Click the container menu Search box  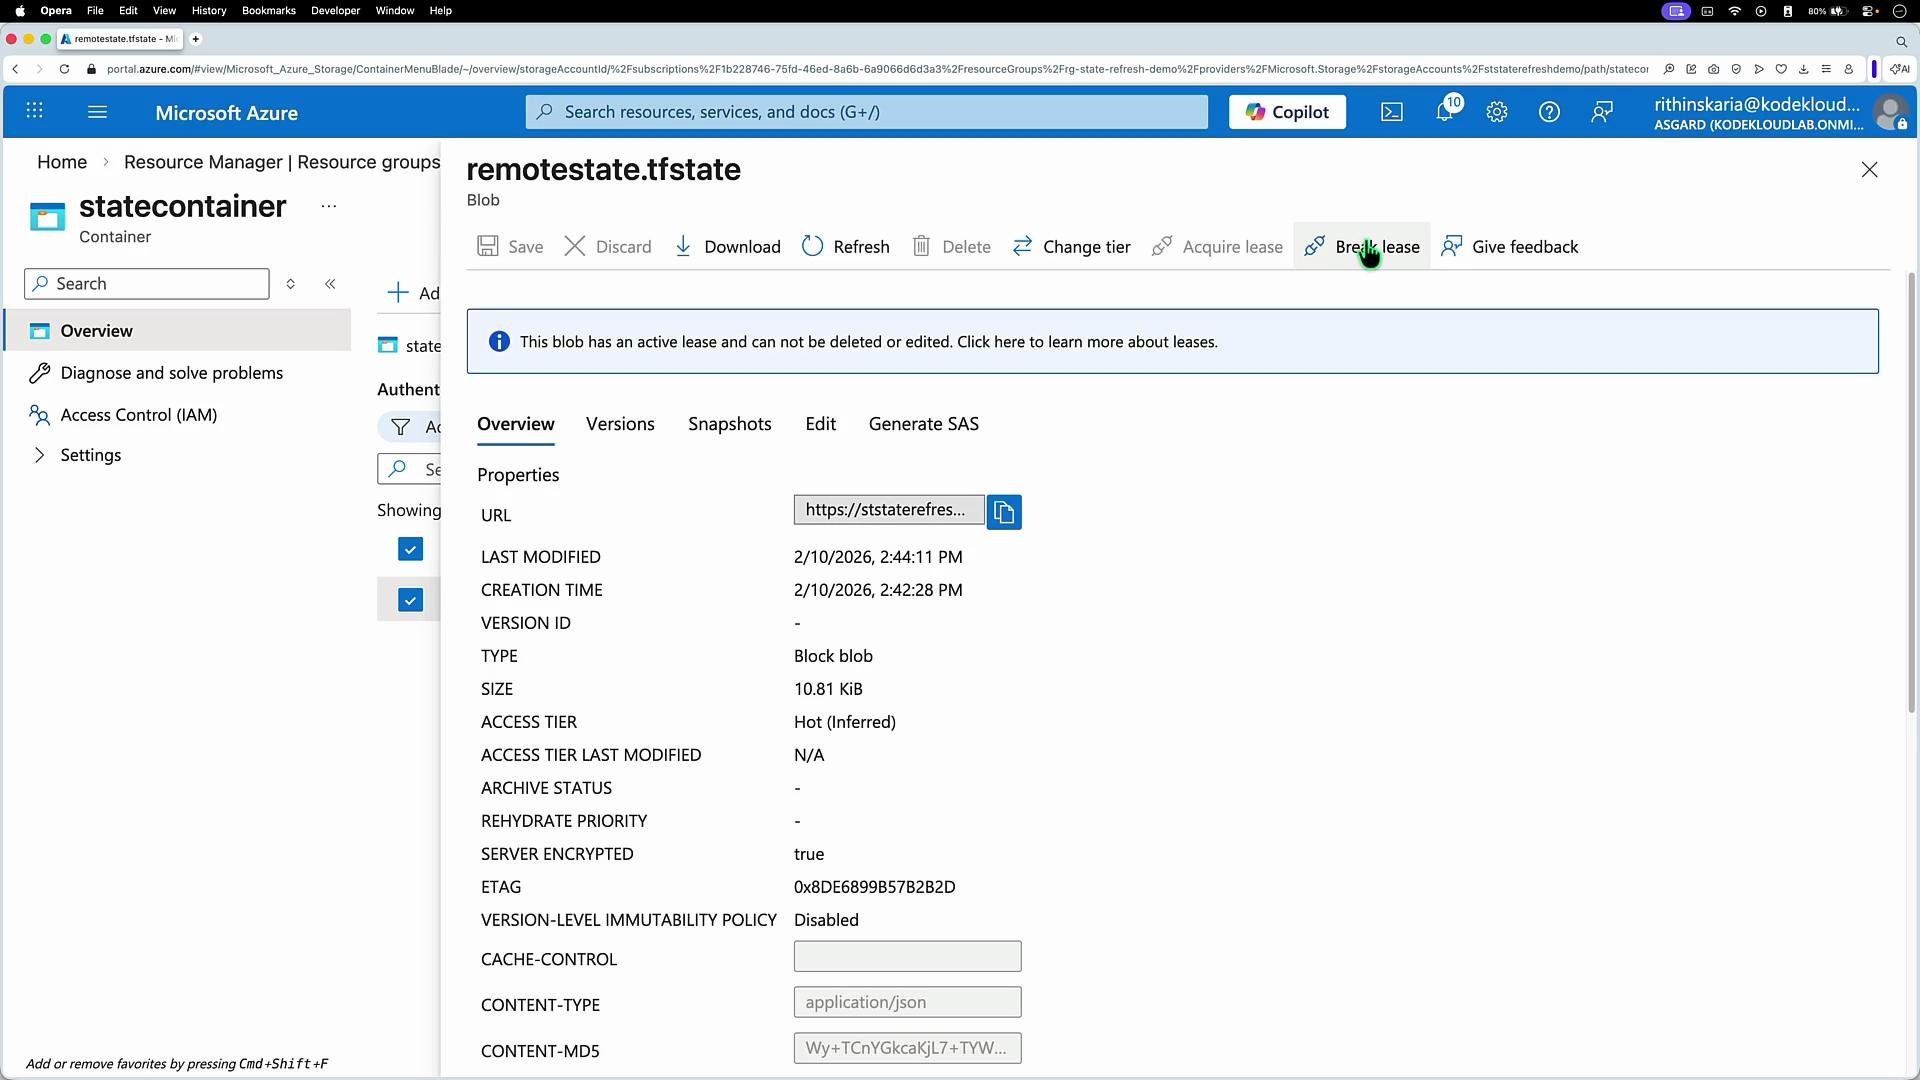click(x=147, y=284)
